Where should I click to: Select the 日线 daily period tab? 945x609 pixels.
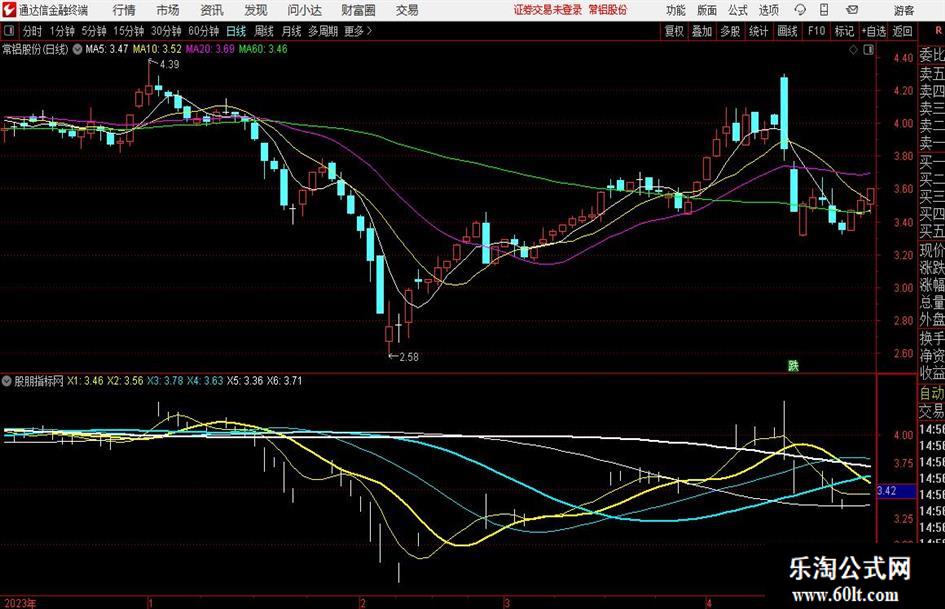pyautogui.click(x=236, y=31)
